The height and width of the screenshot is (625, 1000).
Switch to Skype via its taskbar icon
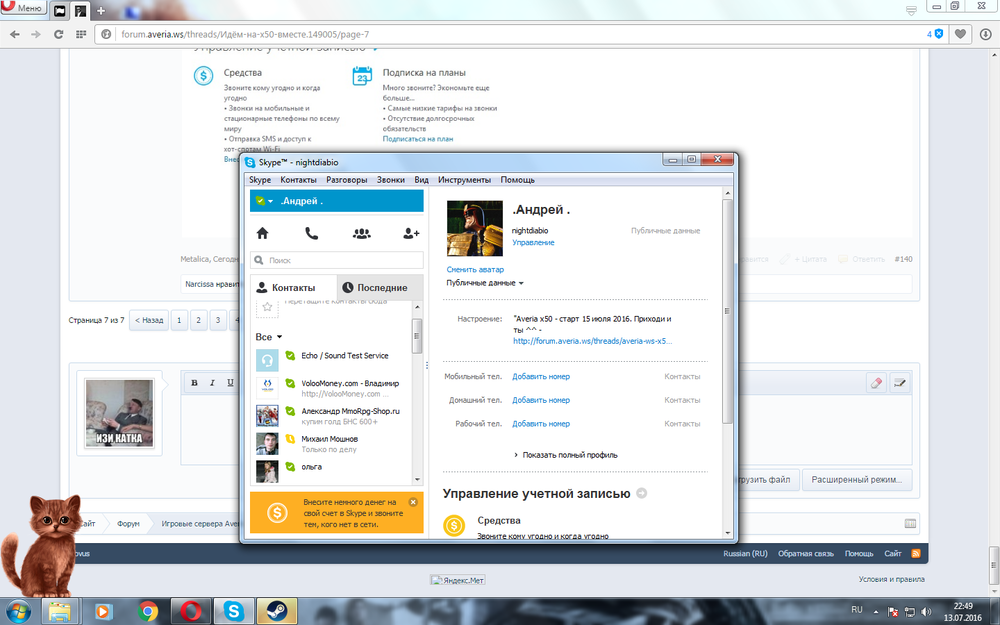coord(233,612)
